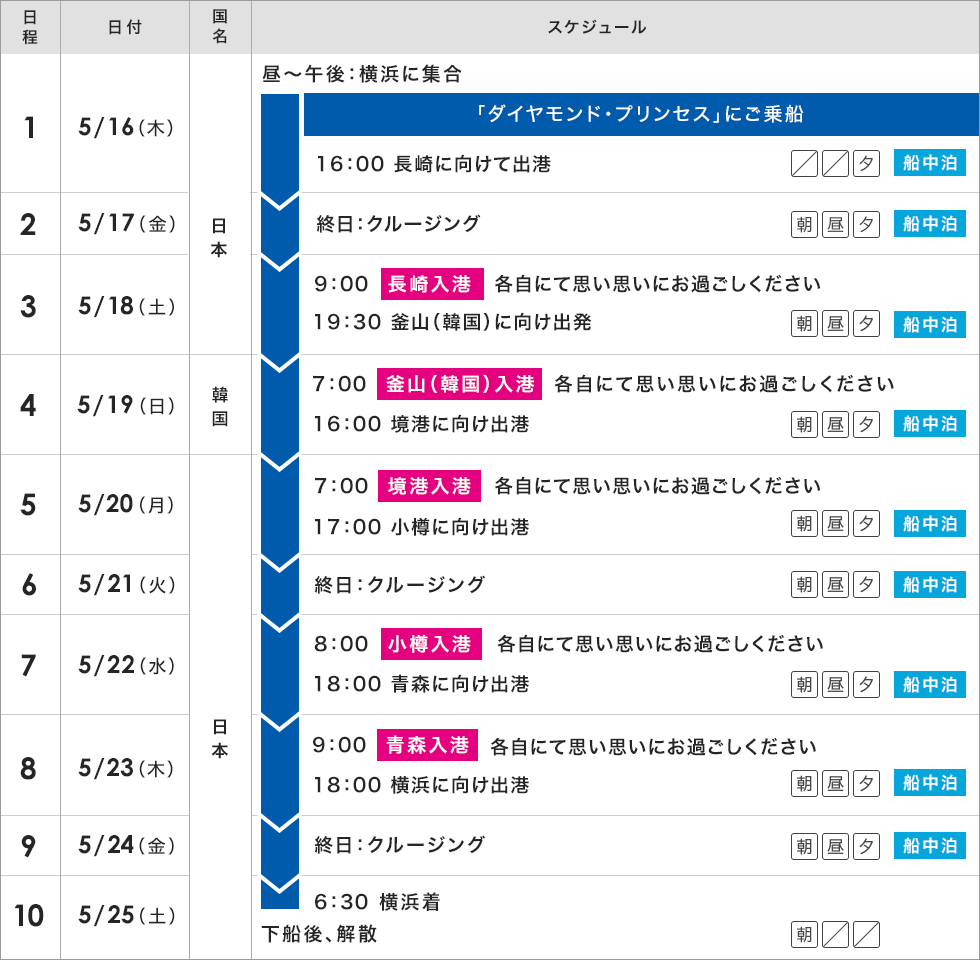Click the 夕 dinner icon on the 5/19 row
Viewport: 980px width, 960px height.
point(866,424)
